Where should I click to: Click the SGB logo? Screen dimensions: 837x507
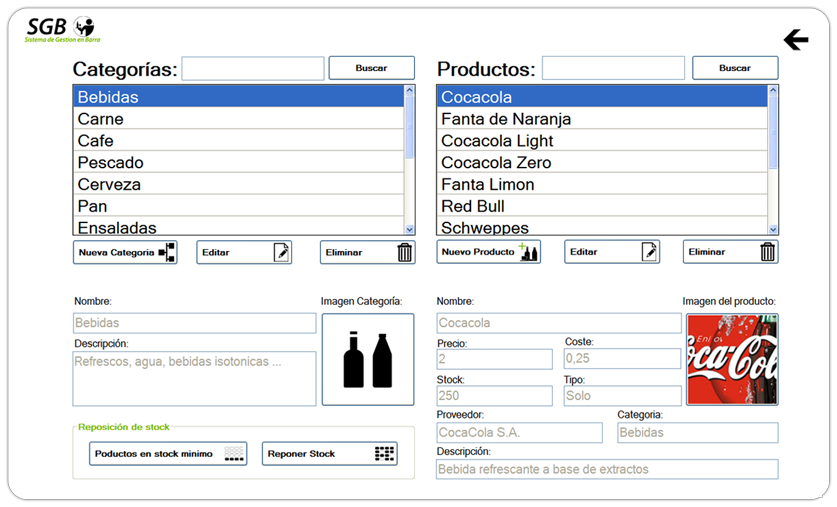pos(62,30)
